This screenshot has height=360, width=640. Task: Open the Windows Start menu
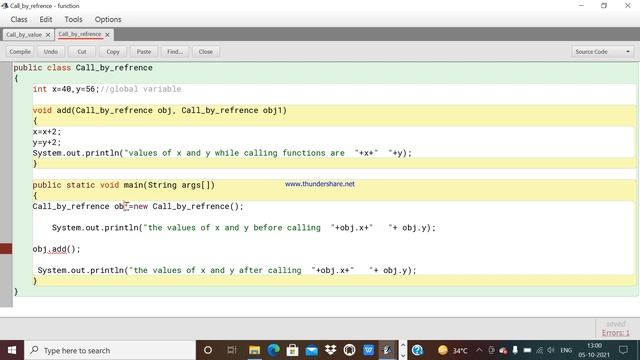point(12,350)
